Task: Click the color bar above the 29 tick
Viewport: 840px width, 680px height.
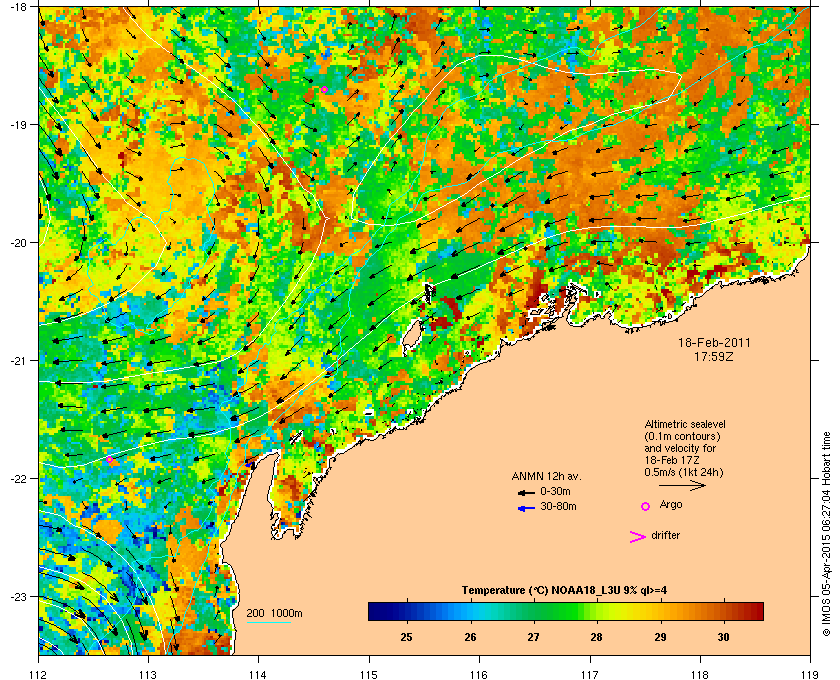Action: pos(660,611)
